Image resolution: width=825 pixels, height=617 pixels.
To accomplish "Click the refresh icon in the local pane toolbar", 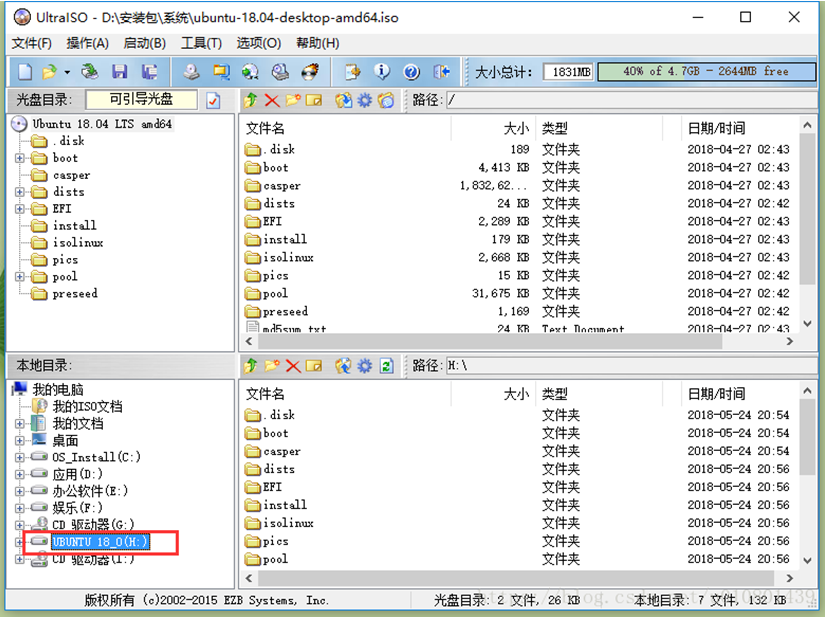I will coord(386,366).
